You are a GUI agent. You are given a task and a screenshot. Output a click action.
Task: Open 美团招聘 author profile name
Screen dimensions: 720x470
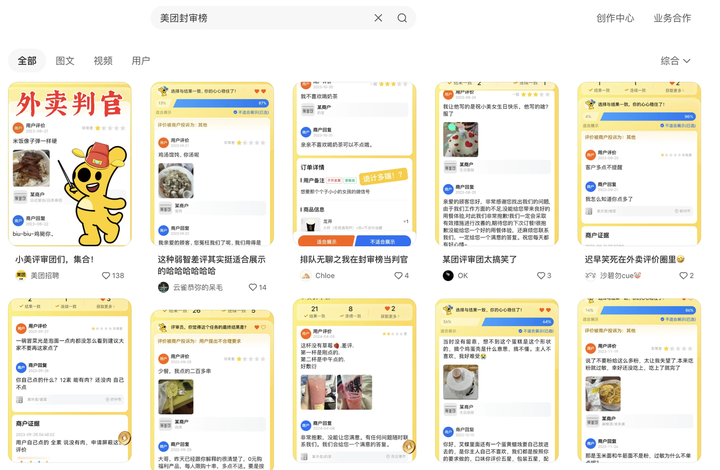pos(45,275)
